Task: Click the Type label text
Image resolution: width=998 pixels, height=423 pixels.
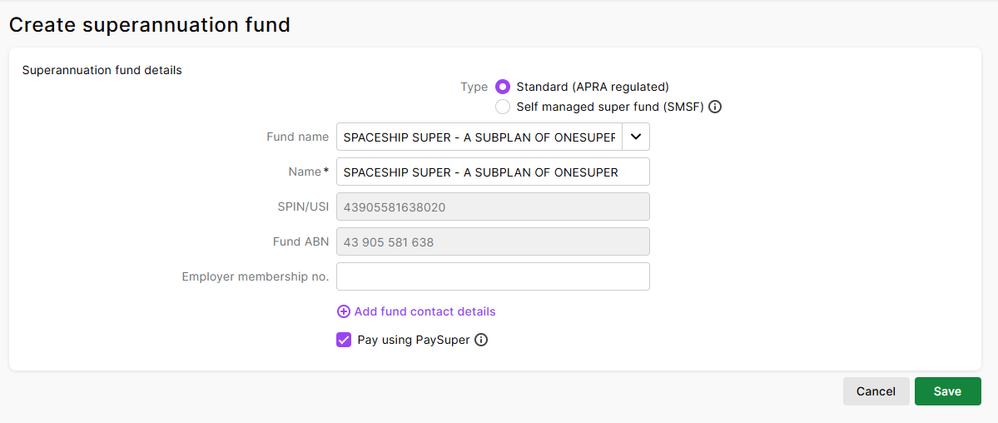Action: [x=474, y=87]
